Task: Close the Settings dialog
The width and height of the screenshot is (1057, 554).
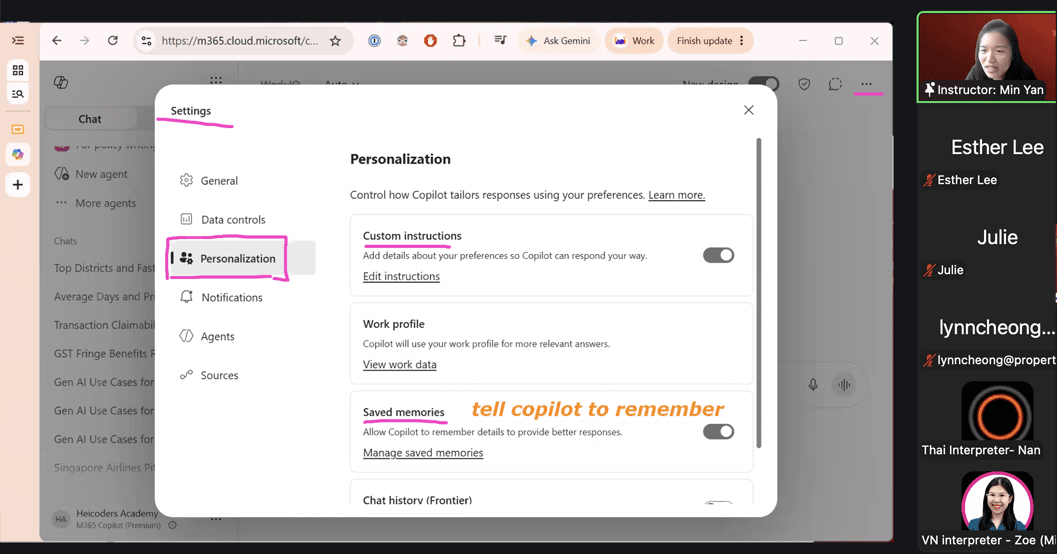Action: [748, 110]
